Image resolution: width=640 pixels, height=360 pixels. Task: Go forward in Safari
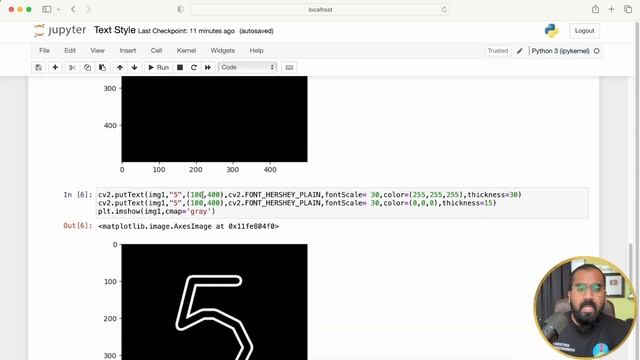(x=88, y=9)
